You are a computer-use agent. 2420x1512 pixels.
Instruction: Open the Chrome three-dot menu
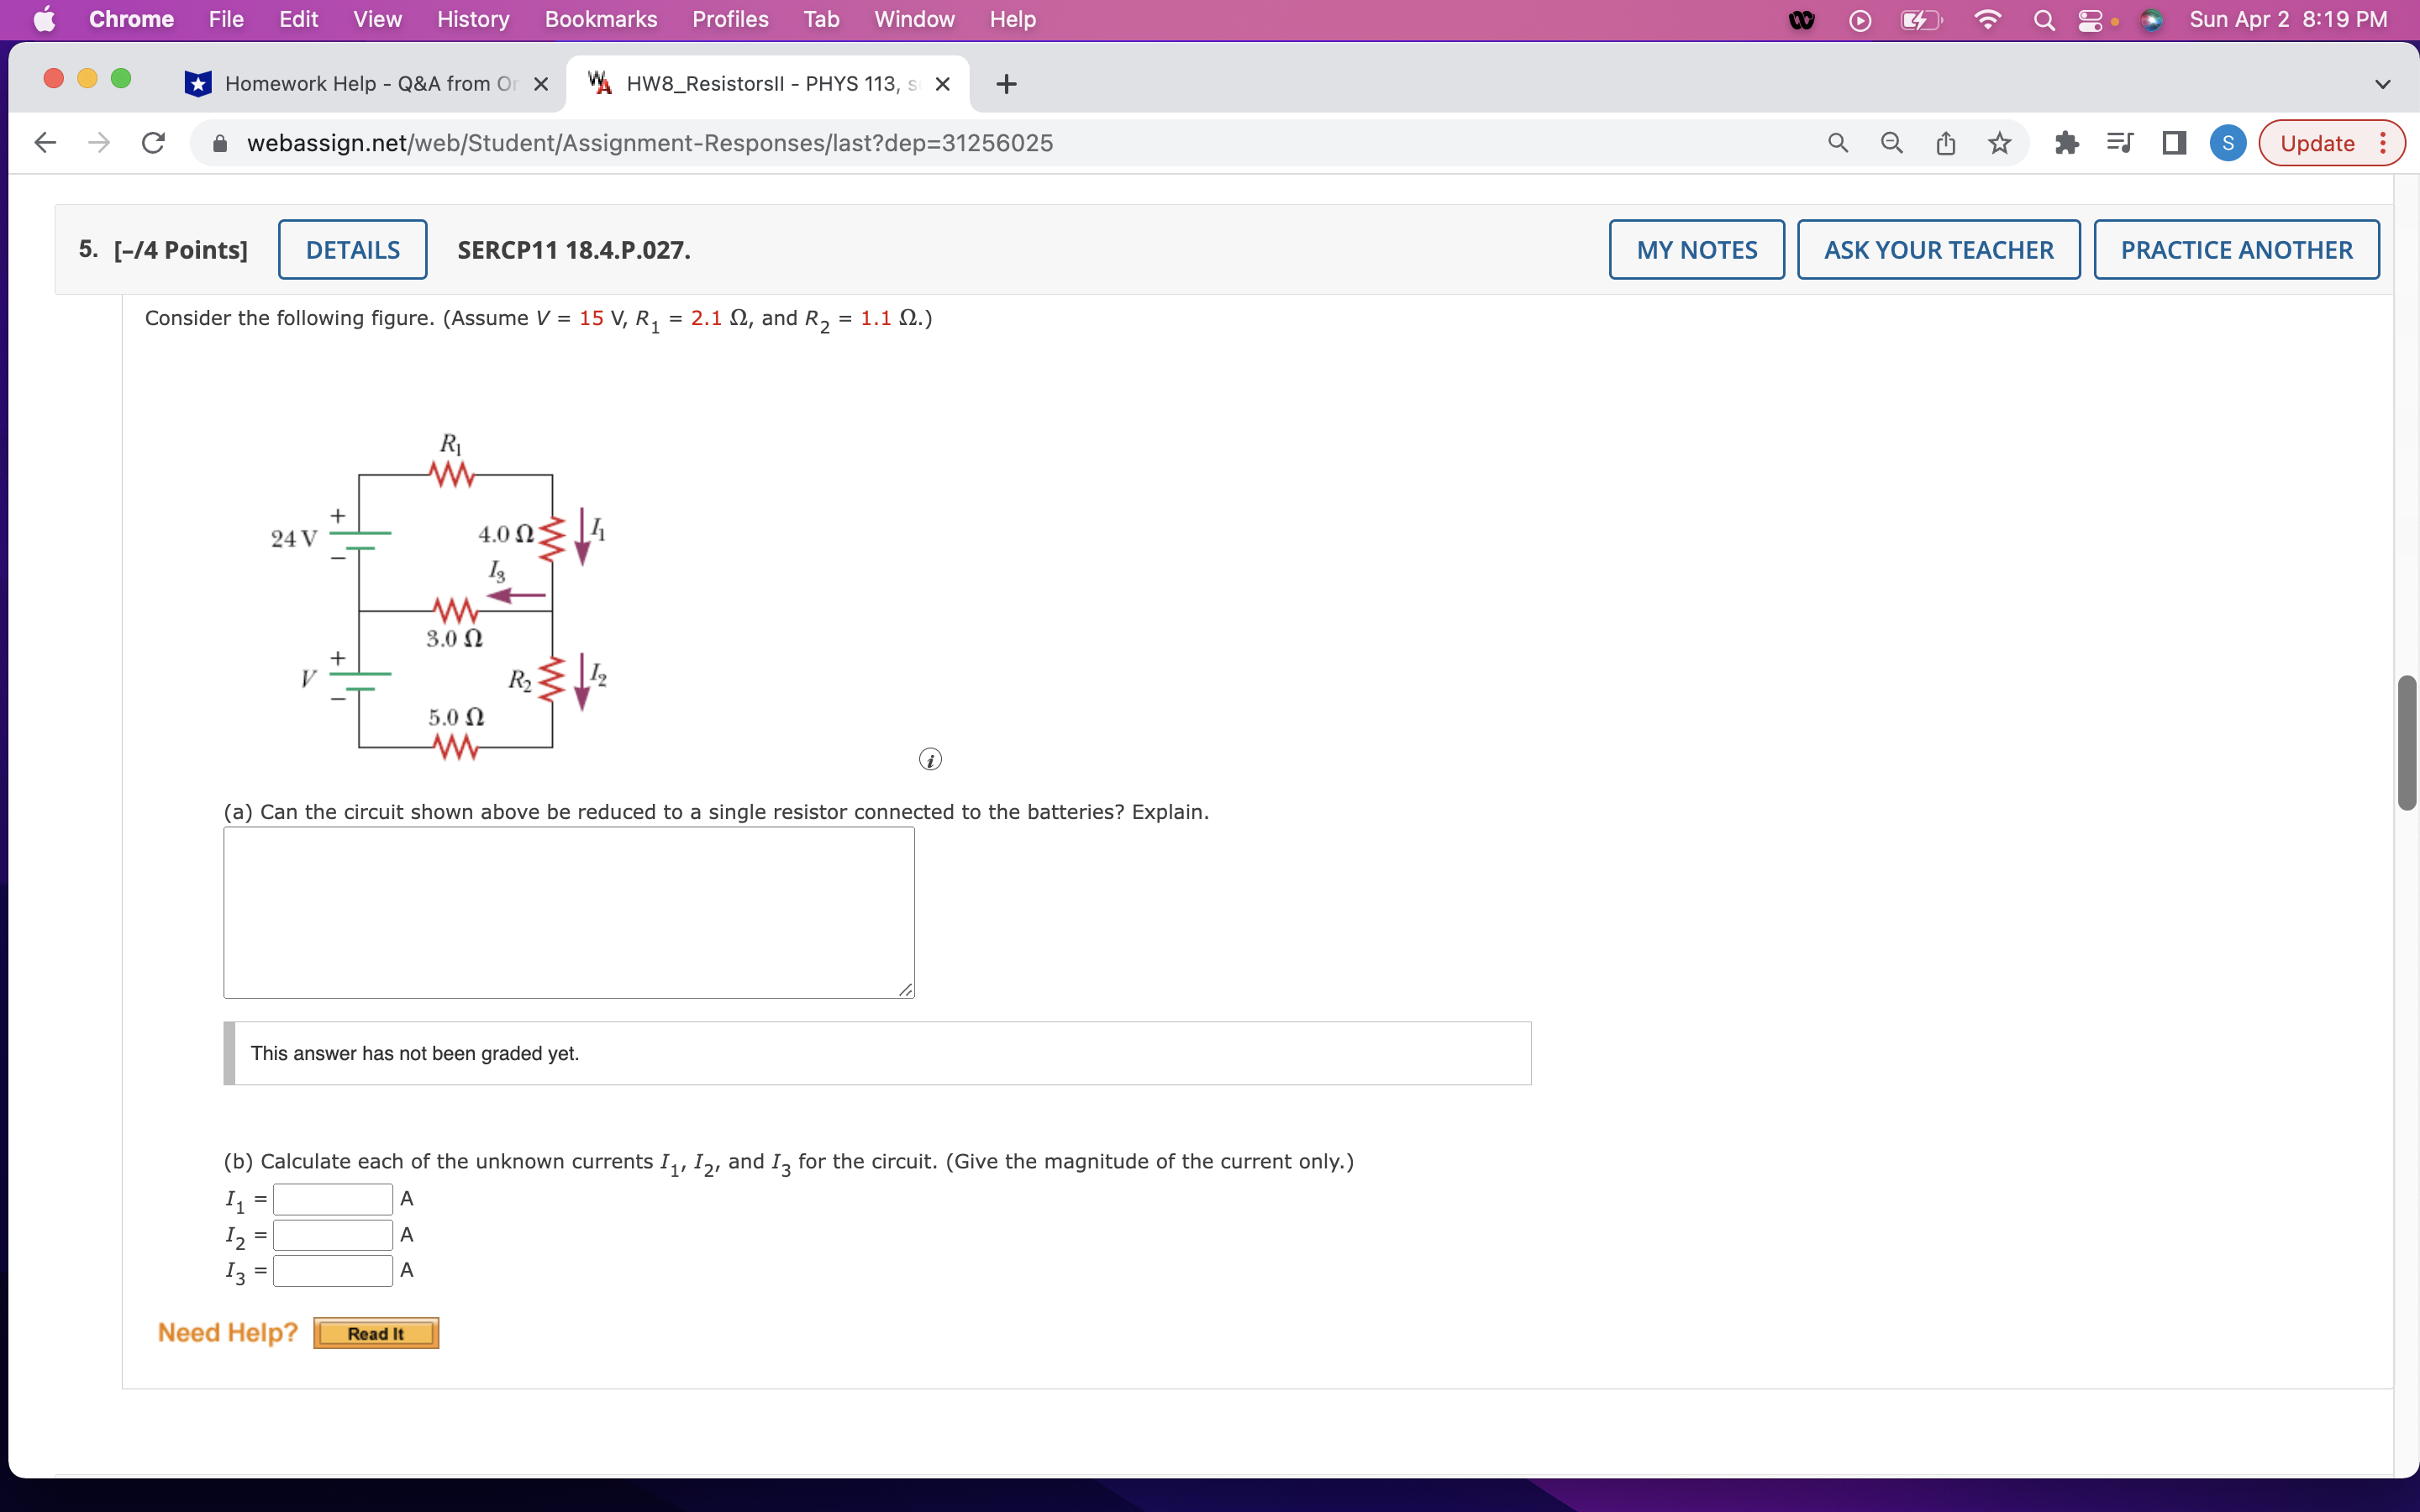(2383, 142)
